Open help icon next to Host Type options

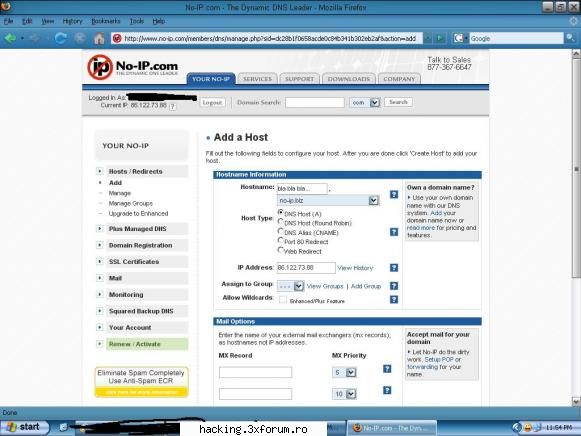394,232
